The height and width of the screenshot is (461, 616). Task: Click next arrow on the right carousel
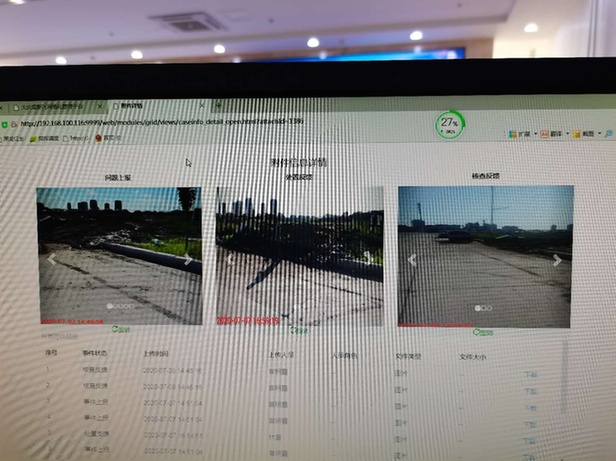[x=557, y=260]
